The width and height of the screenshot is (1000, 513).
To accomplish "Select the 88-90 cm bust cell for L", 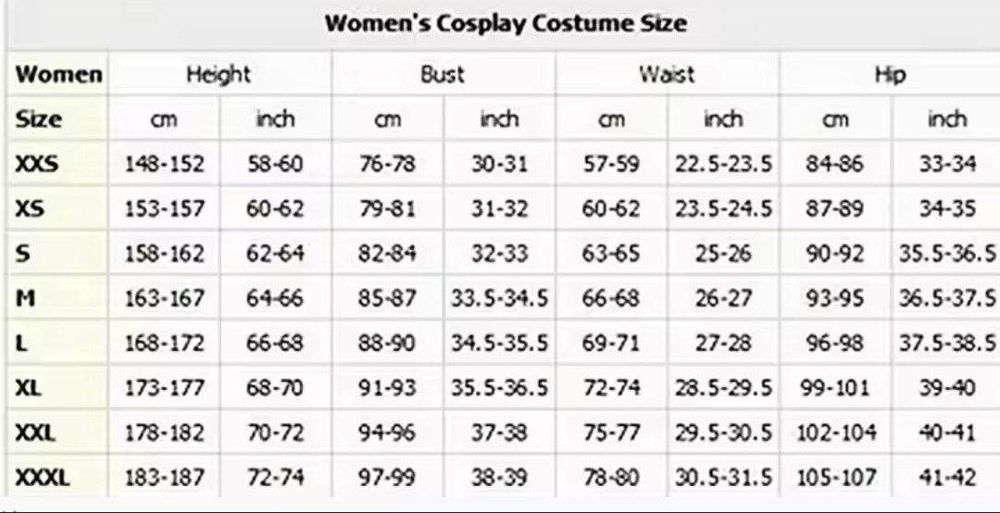I will tap(387, 343).
